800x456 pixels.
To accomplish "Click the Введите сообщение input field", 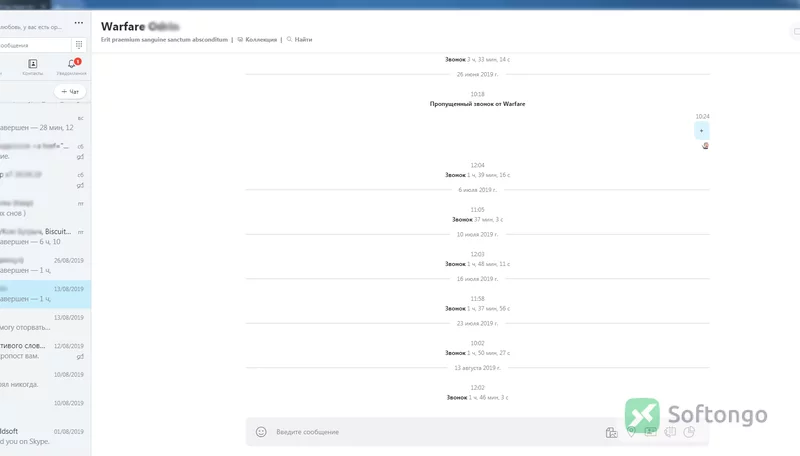I will [x=434, y=432].
